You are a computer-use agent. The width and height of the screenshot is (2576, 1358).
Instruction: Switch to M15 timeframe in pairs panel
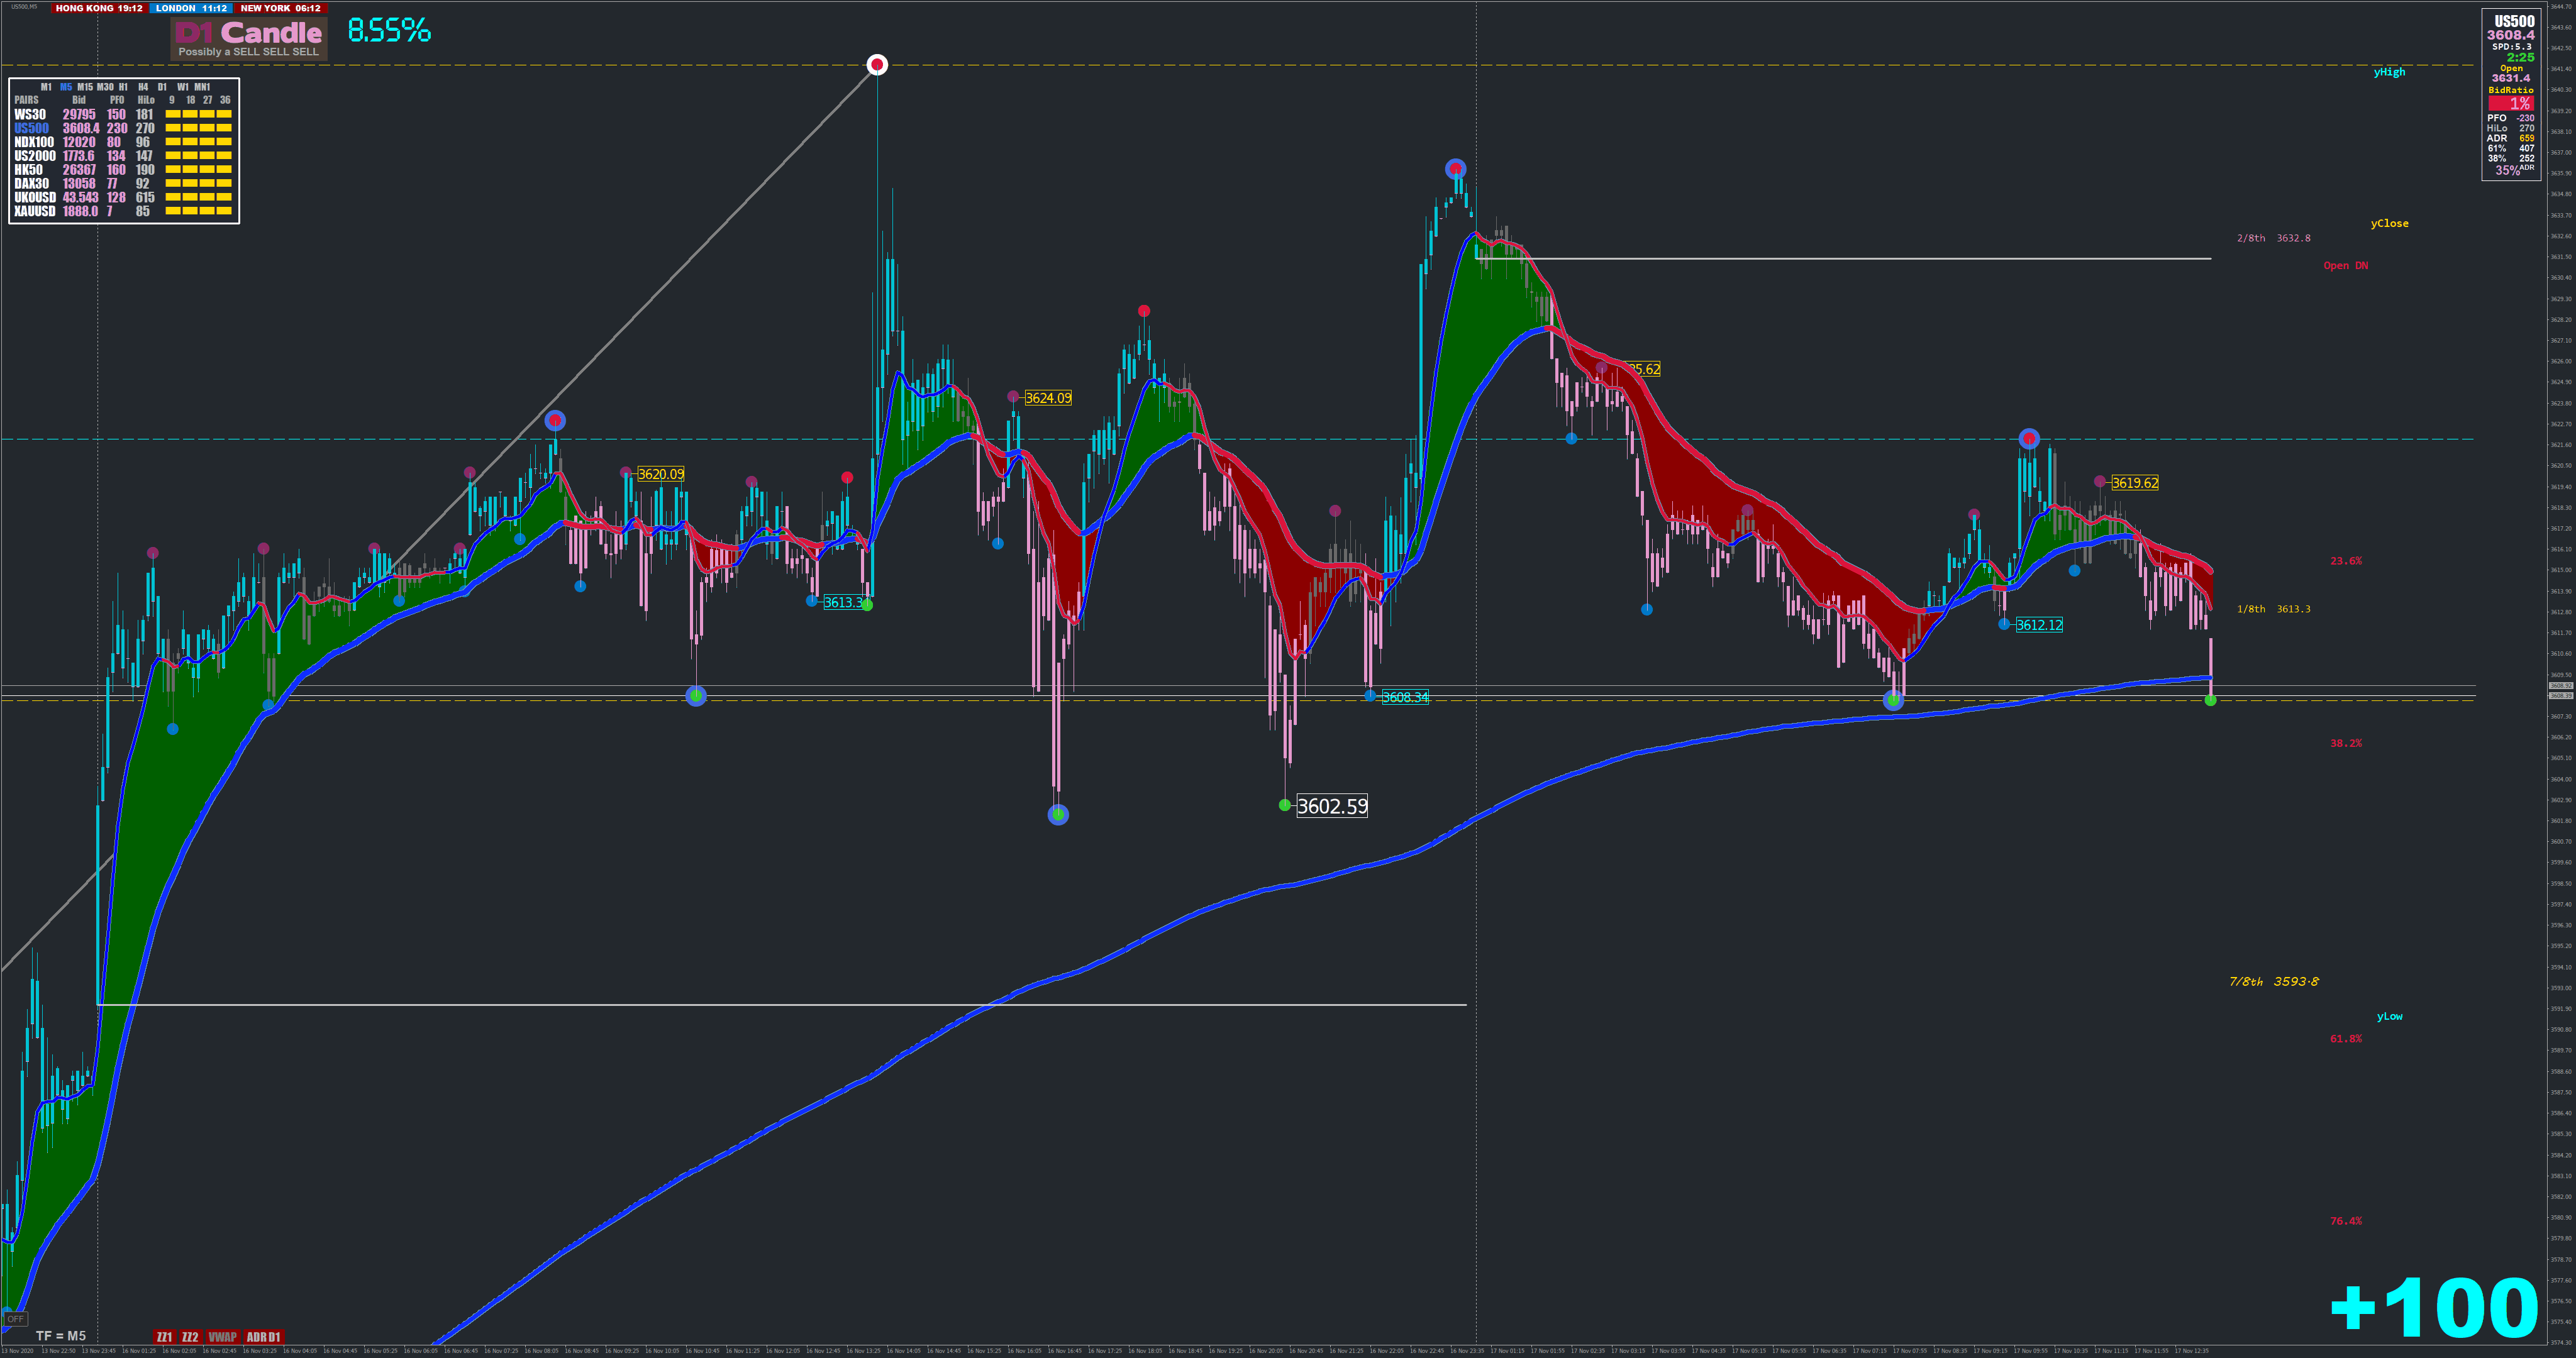coord(85,87)
